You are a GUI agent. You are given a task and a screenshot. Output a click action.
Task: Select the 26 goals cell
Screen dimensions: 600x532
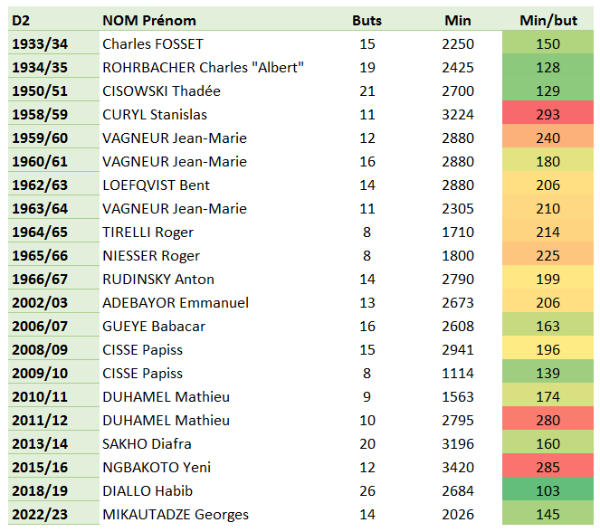pos(367,491)
